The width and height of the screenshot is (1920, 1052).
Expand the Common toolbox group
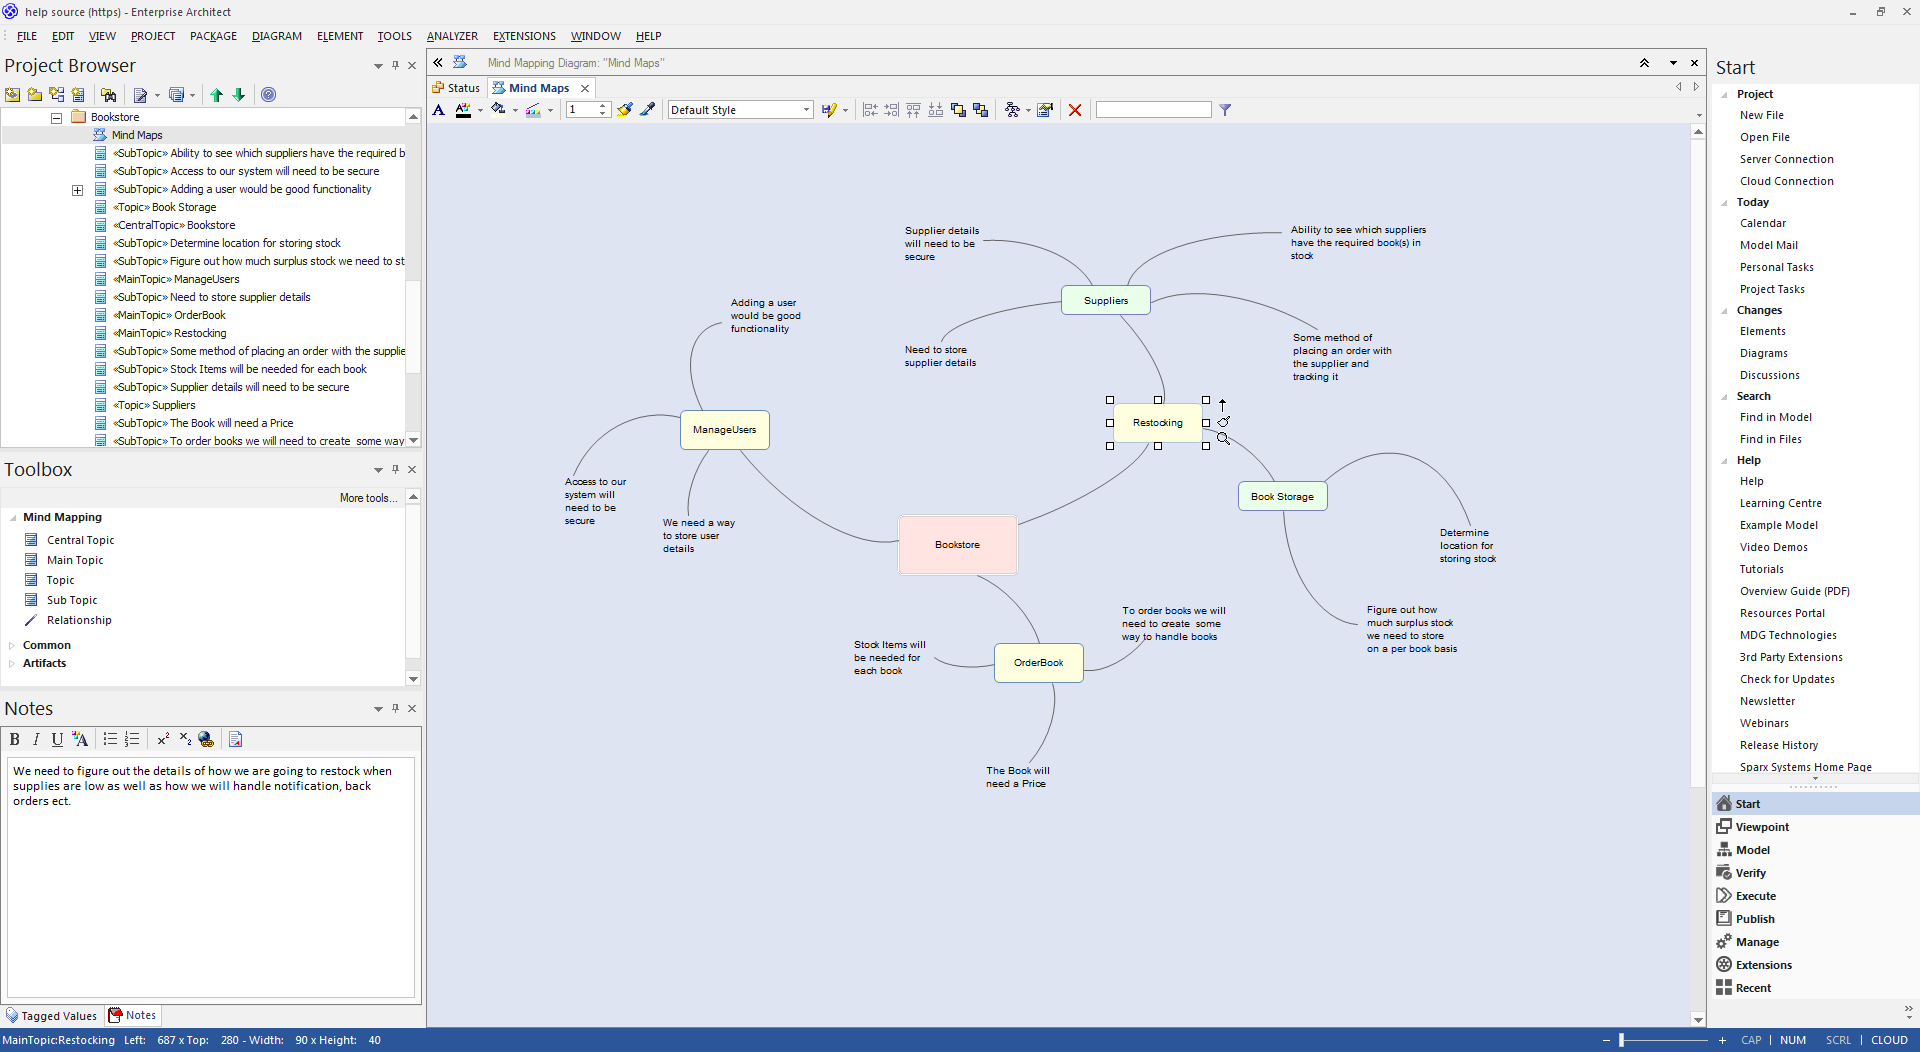click(x=12, y=645)
